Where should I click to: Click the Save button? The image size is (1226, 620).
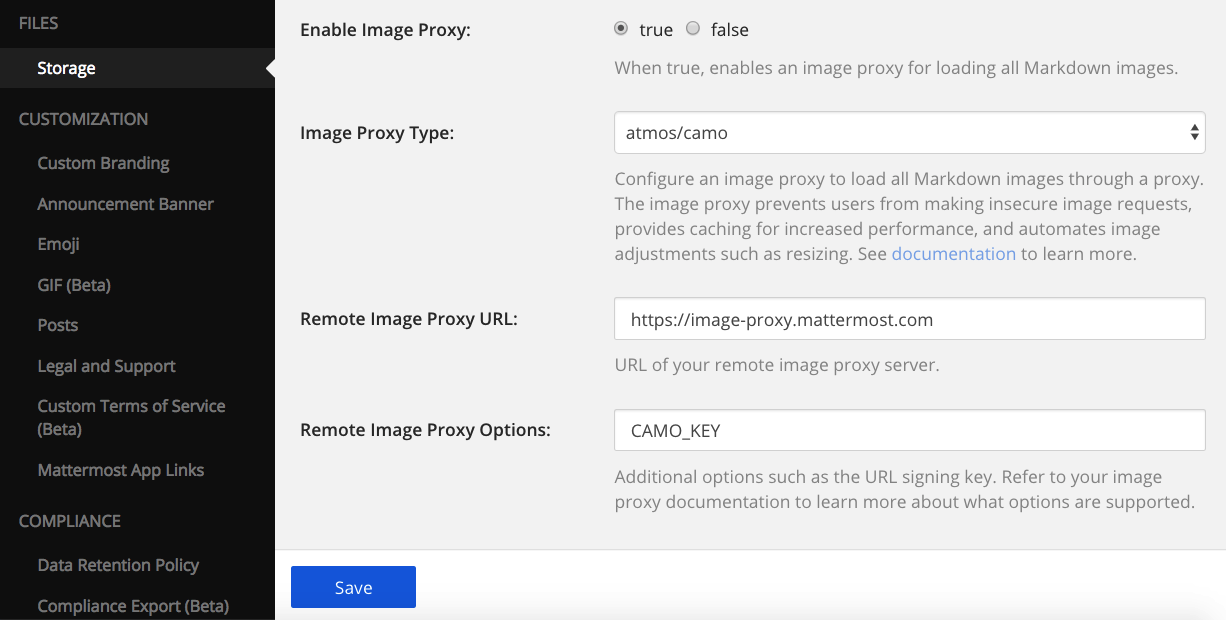[352, 587]
